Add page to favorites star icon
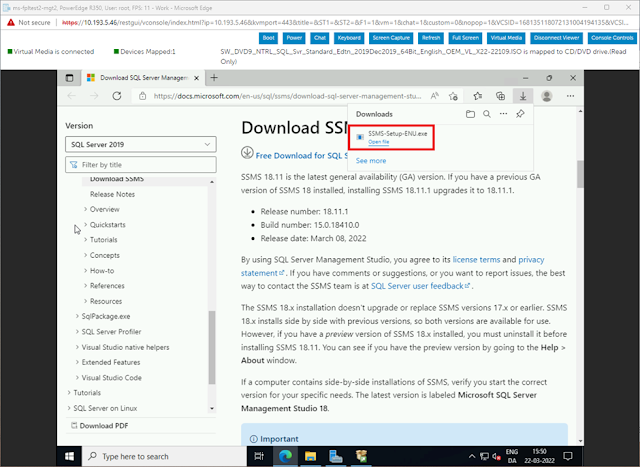640x467 pixels. tap(453, 96)
